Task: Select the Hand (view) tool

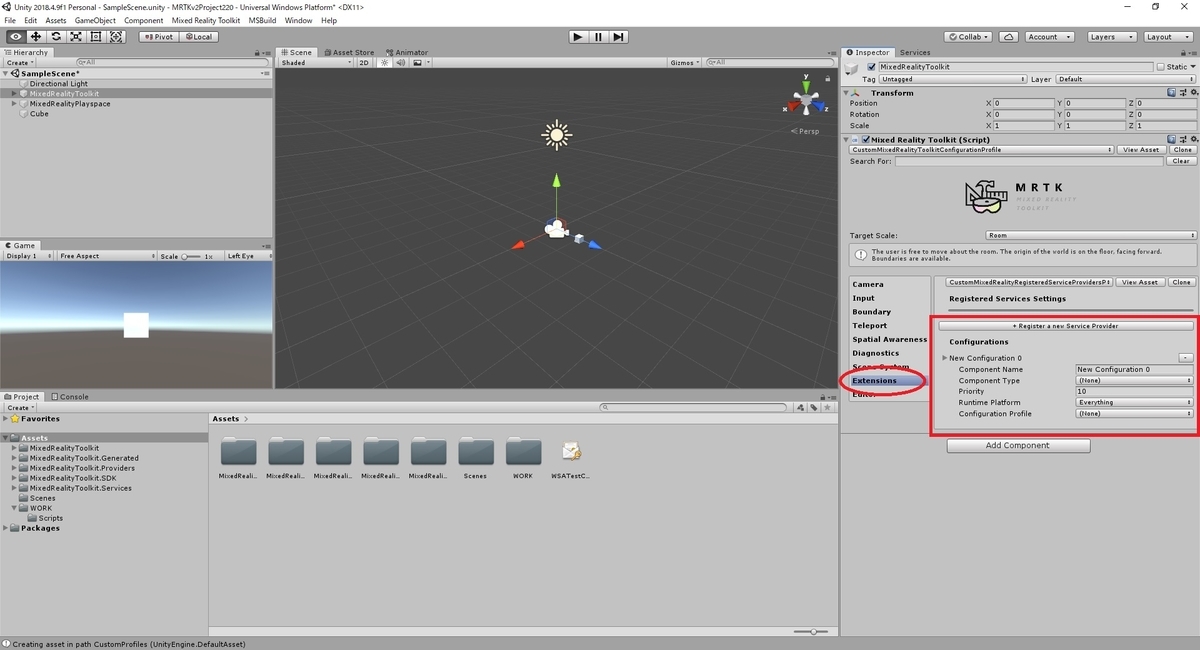Action: [15, 37]
